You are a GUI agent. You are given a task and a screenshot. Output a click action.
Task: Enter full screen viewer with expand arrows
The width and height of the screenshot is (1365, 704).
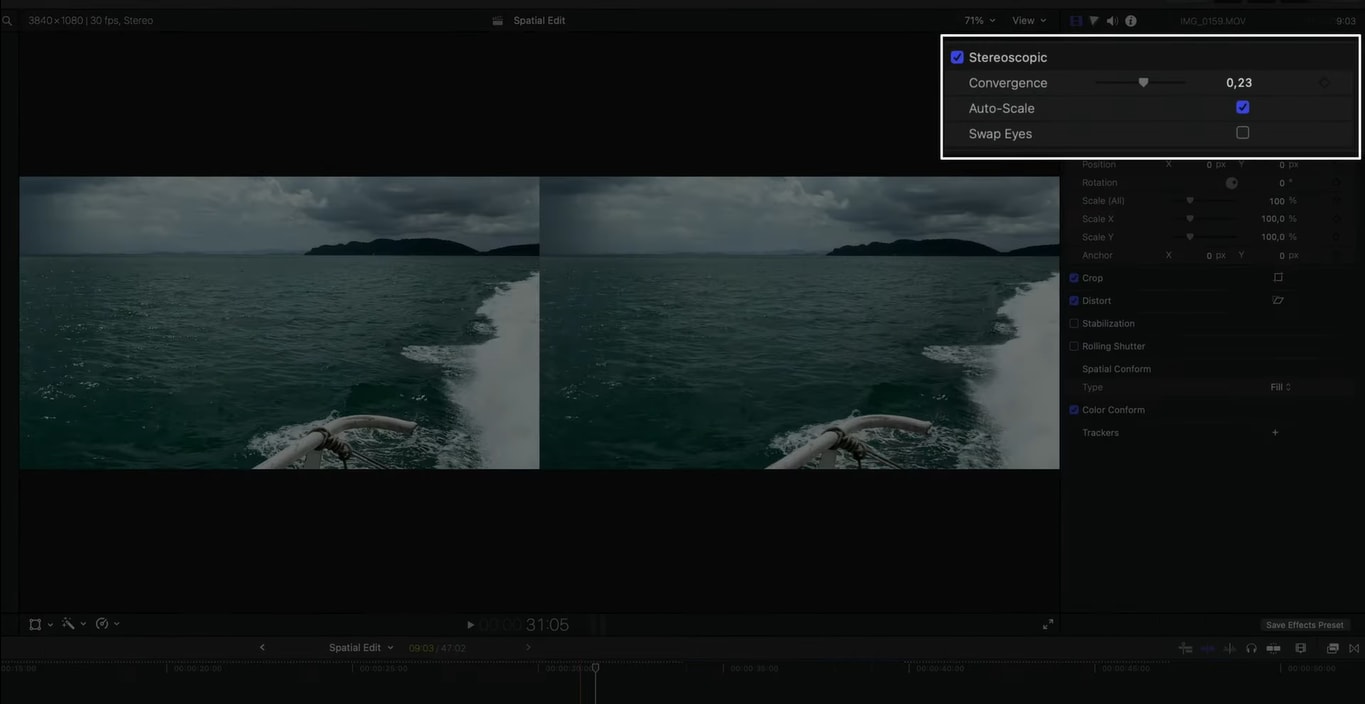tap(1048, 624)
